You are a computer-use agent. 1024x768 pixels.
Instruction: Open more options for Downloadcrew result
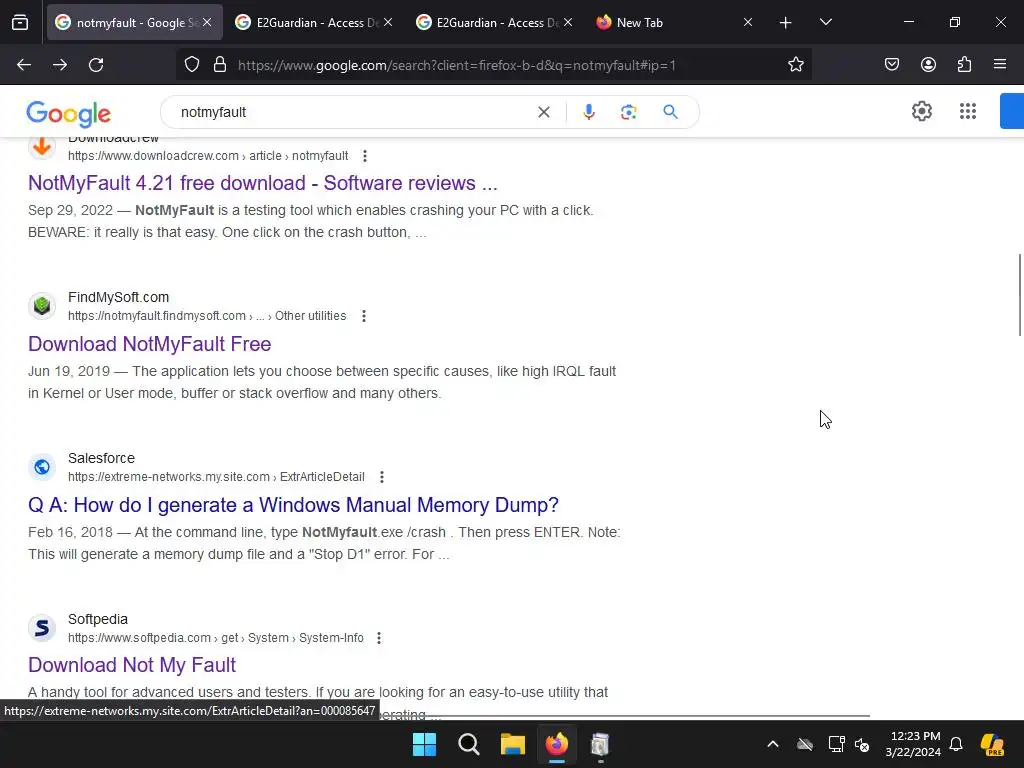click(x=365, y=156)
